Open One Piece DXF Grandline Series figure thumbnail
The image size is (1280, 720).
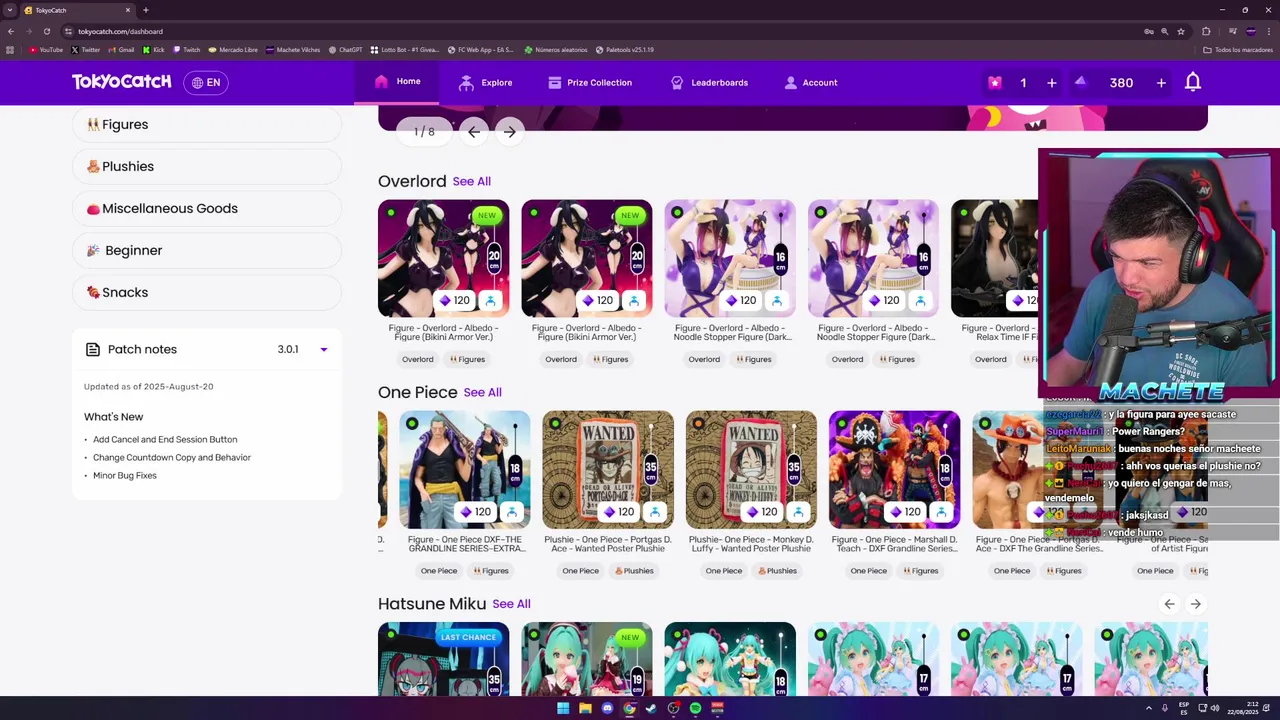(464, 469)
